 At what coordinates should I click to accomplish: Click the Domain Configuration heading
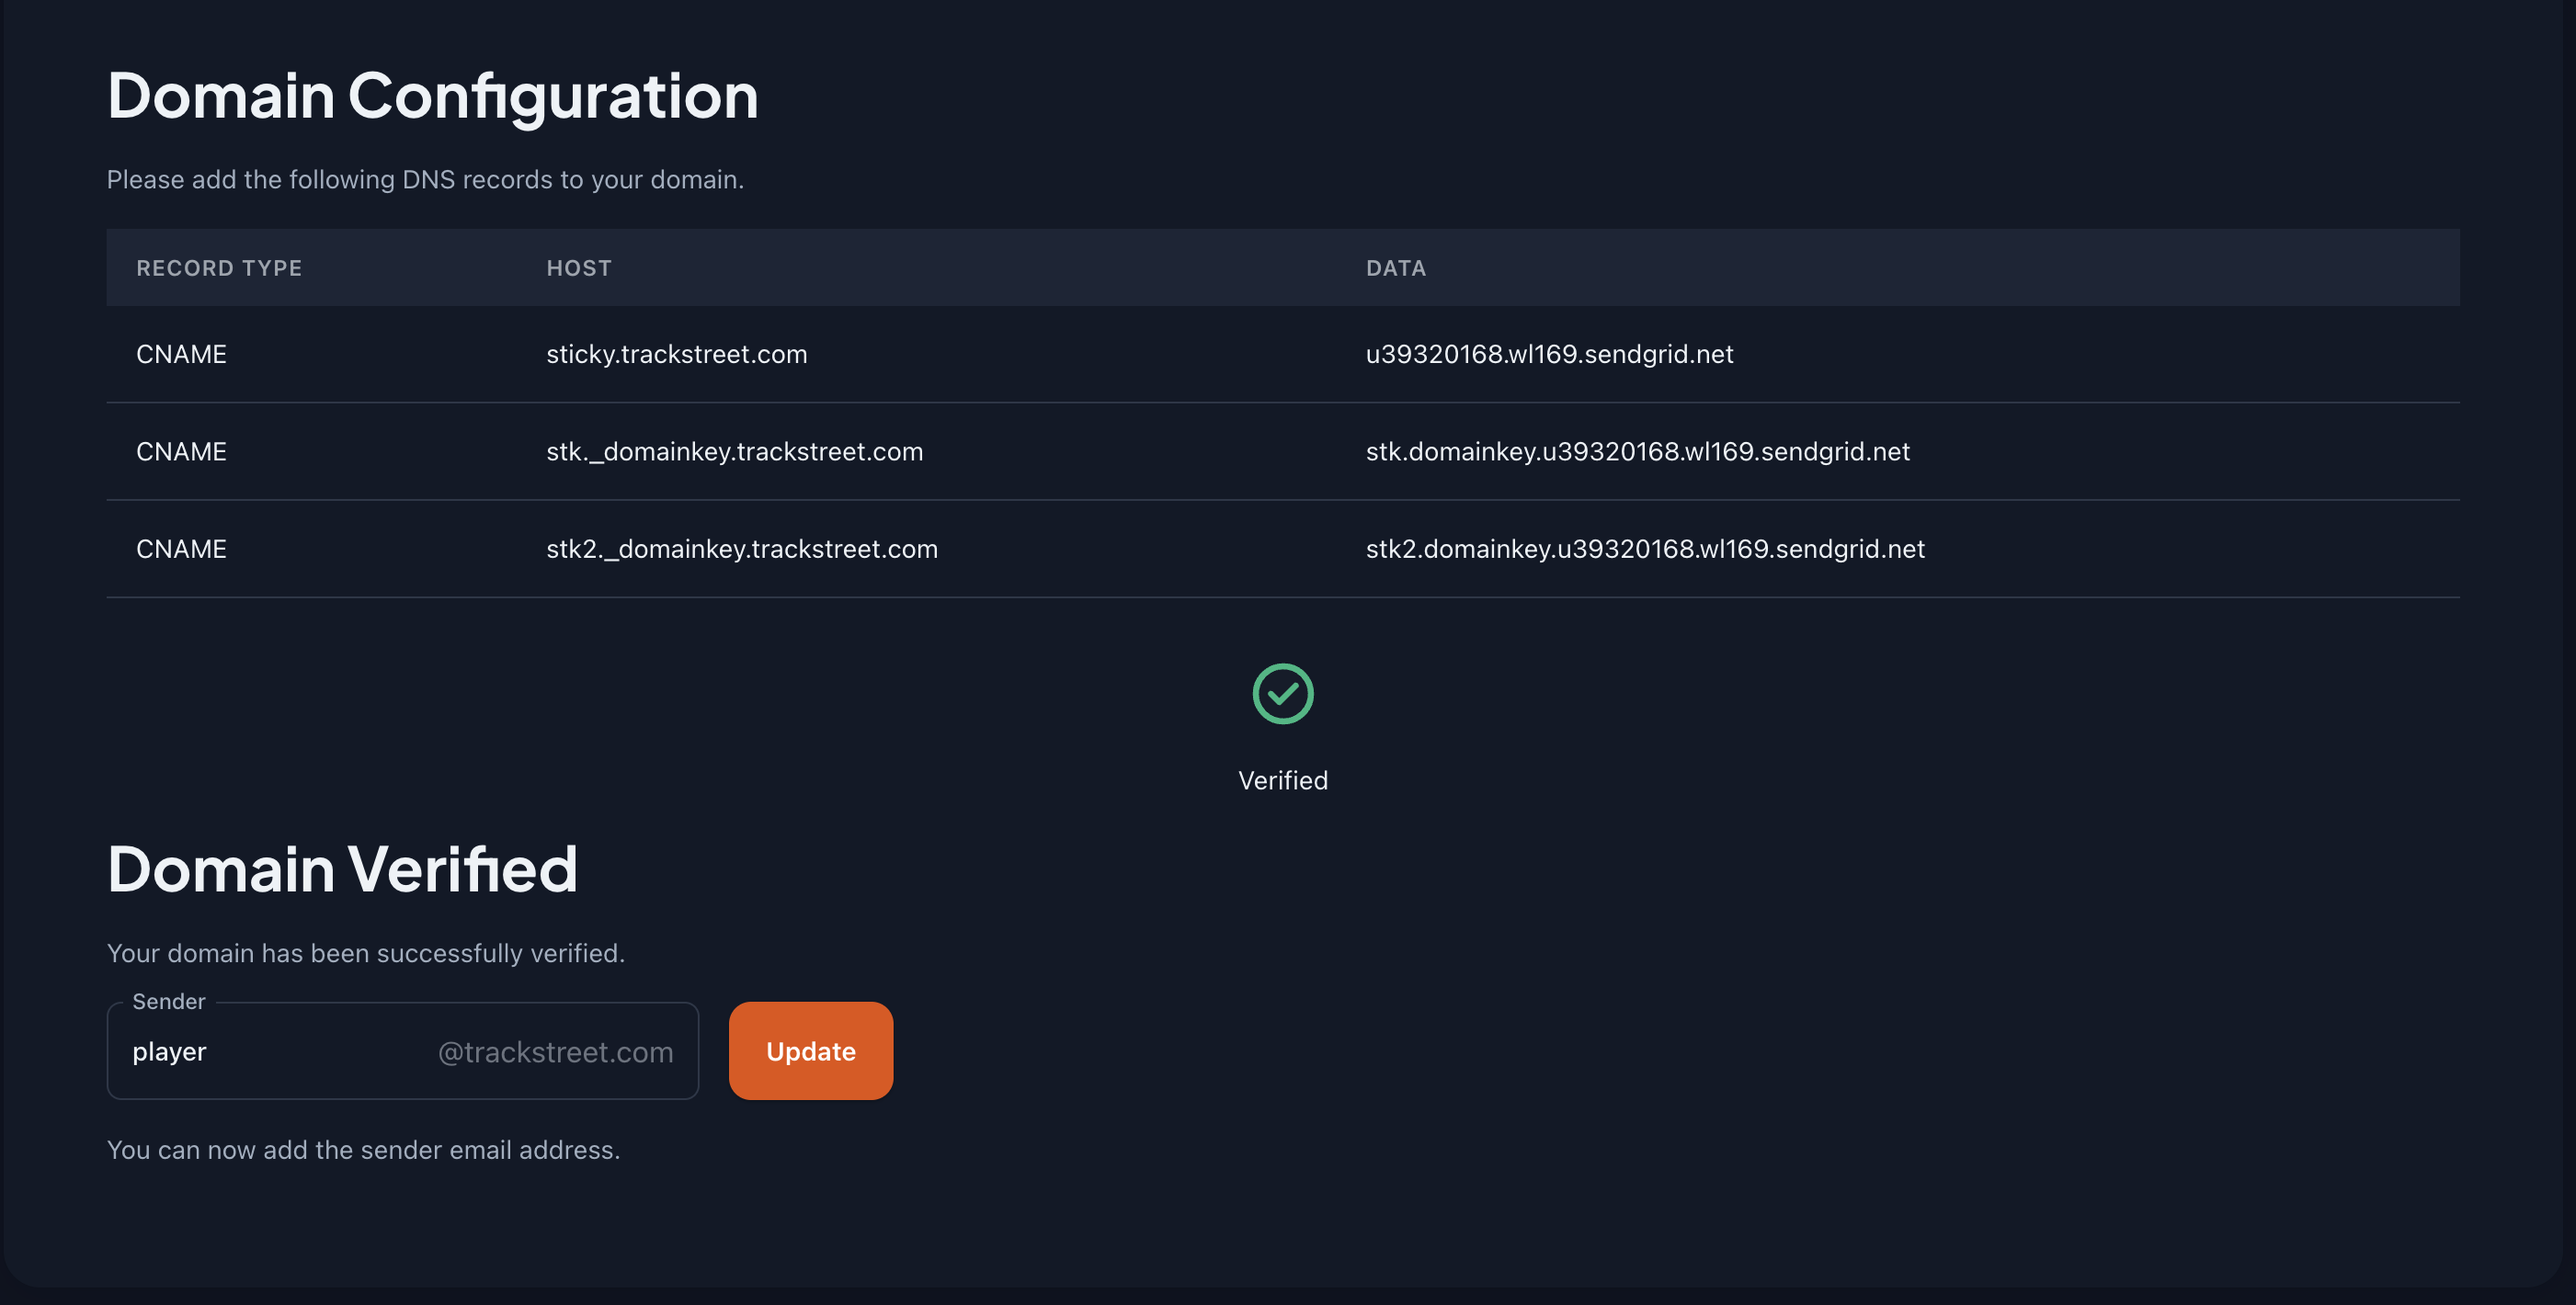(x=433, y=95)
